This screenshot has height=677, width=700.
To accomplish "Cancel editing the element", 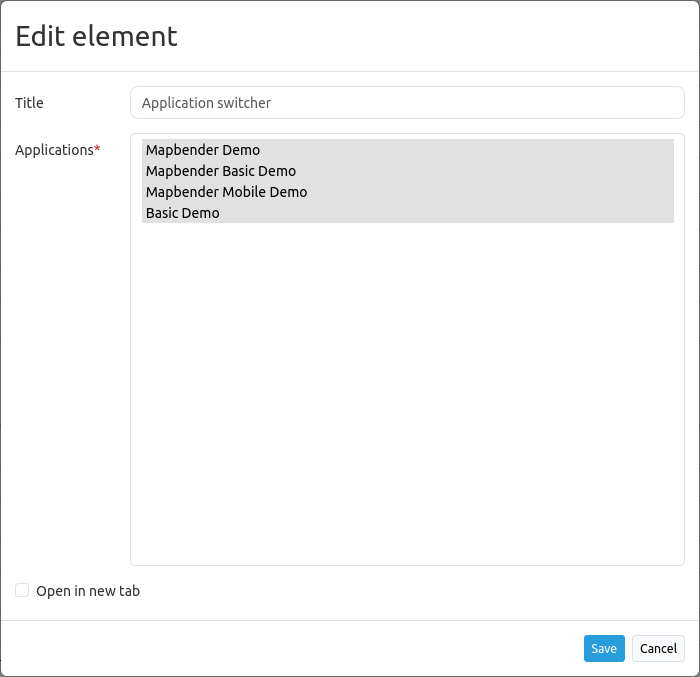I will point(658,648).
